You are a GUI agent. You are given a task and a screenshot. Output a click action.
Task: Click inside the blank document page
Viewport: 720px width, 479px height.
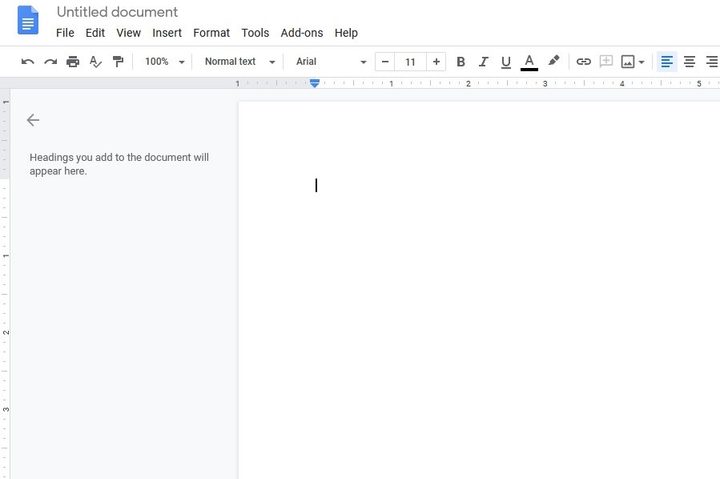[479, 290]
